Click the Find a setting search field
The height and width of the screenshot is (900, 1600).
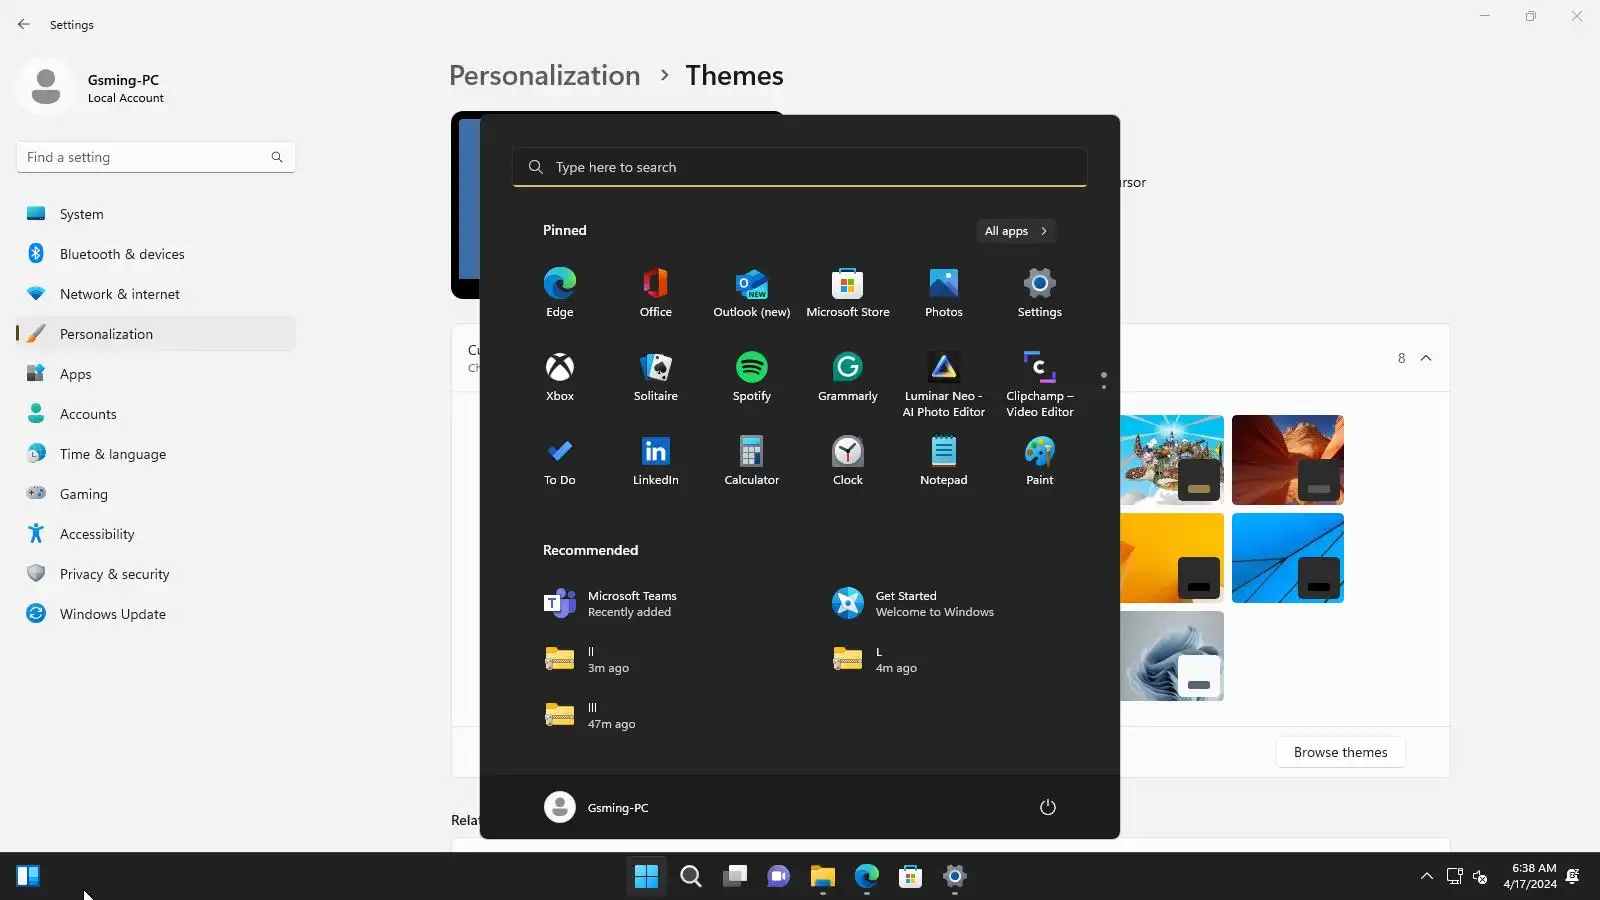coord(156,157)
